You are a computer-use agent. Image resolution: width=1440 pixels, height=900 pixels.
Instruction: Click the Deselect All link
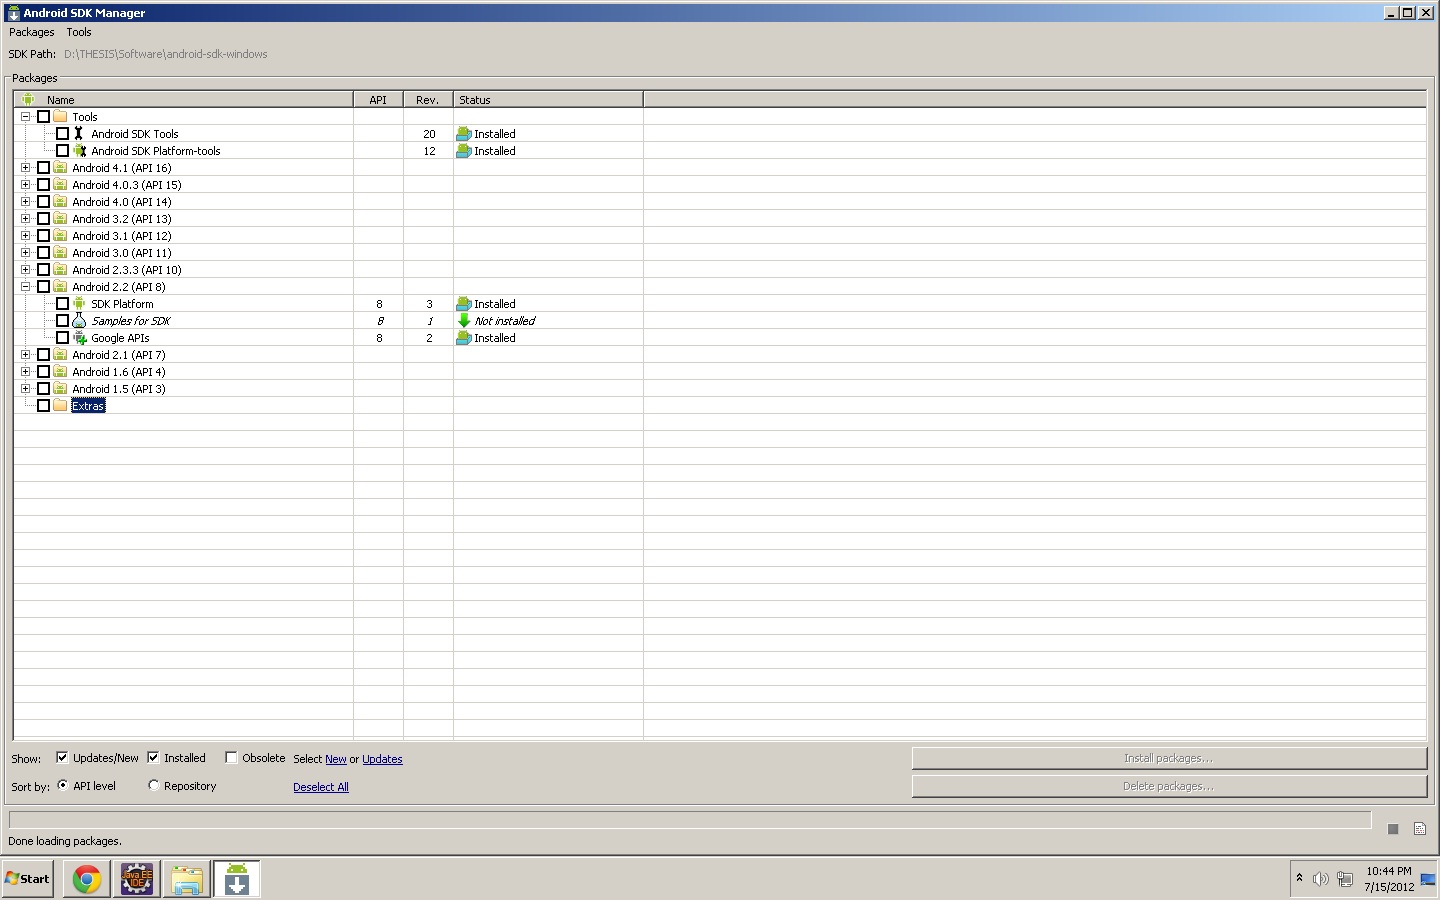(x=321, y=787)
